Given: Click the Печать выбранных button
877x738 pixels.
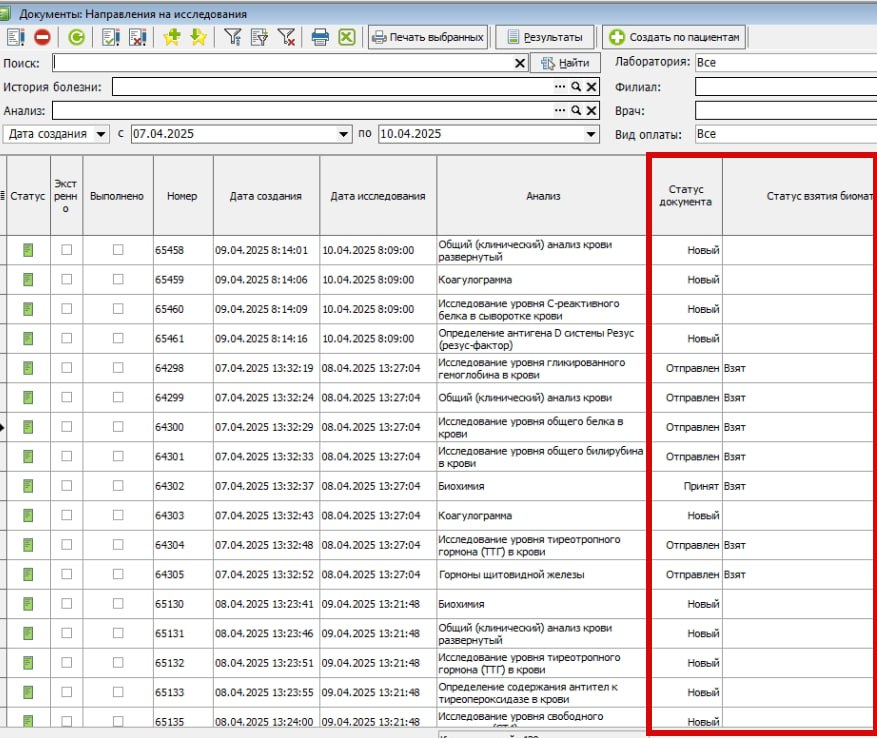Looking at the screenshot, I should (428, 37).
